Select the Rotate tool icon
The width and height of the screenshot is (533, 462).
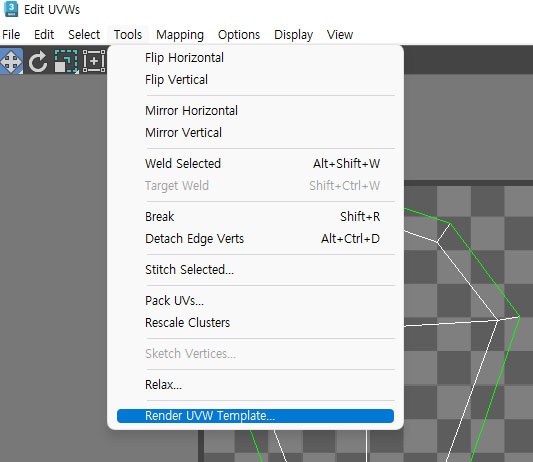tap(38, 62)
